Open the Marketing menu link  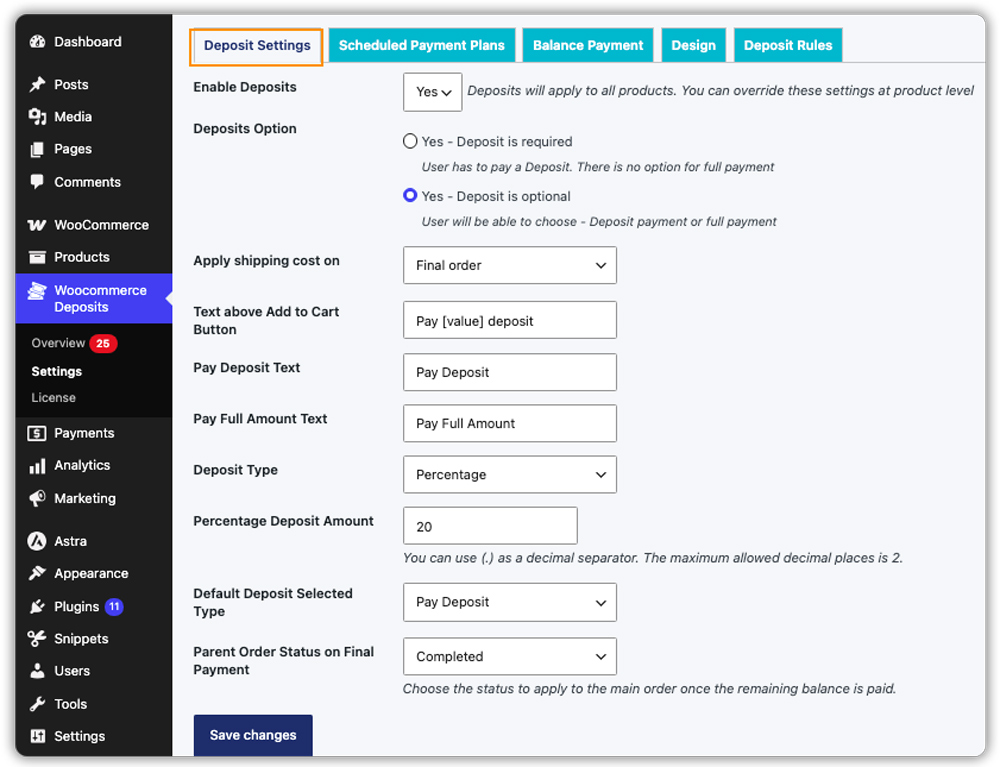coord(85,498)
